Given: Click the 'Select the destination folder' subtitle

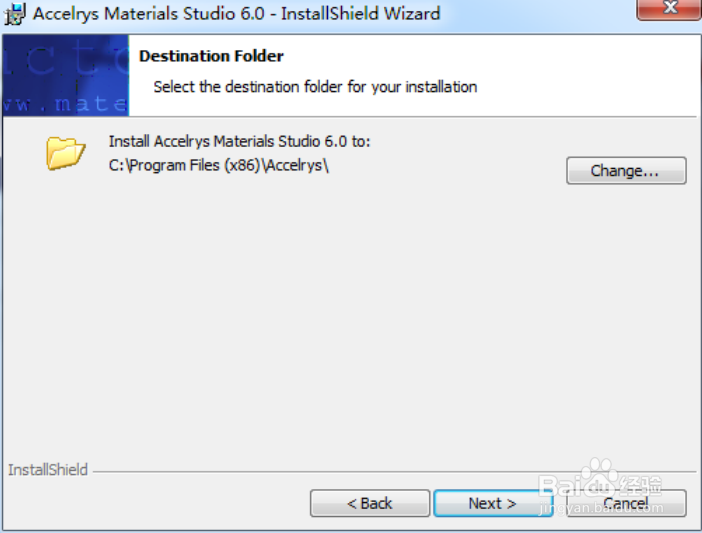Looking at the screenshot, I should click(x=315, y=87).
